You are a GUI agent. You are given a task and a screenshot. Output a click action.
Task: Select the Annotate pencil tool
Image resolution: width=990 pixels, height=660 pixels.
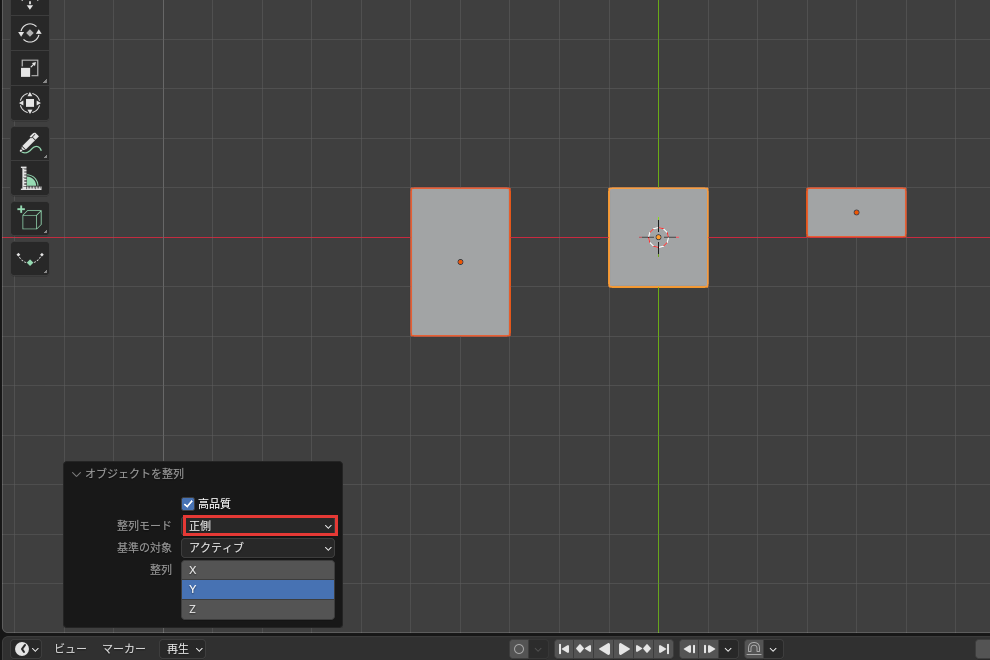[30, 144]
